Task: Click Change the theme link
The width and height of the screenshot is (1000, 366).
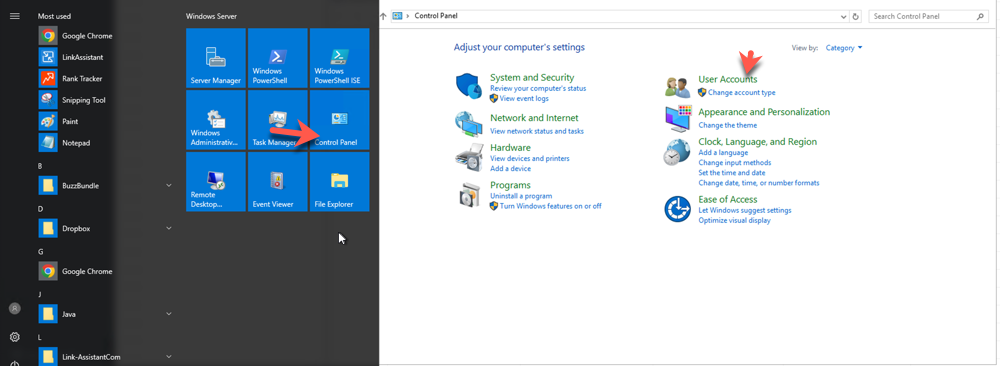Action: pyautogui.click(x=728, y=126)
